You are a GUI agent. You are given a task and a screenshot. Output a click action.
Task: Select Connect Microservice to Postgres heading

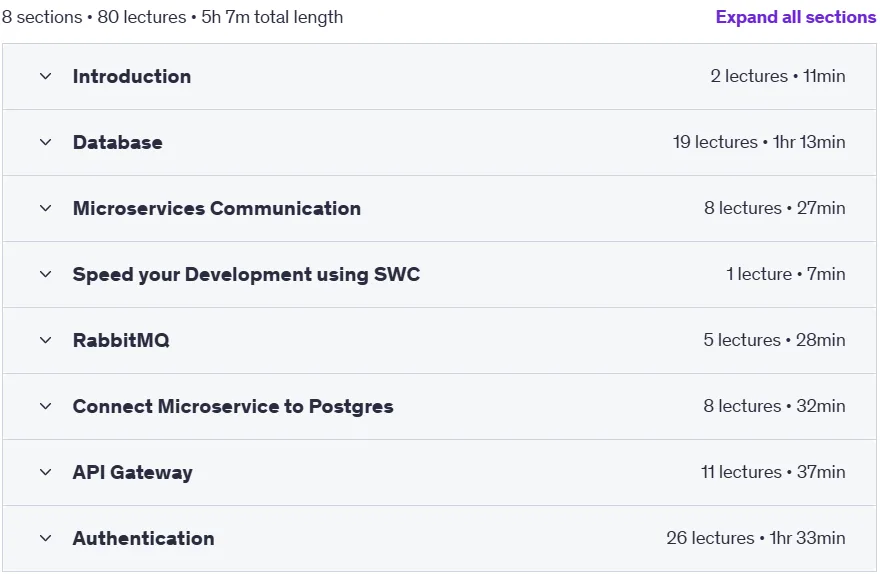[x=233, y=406]
